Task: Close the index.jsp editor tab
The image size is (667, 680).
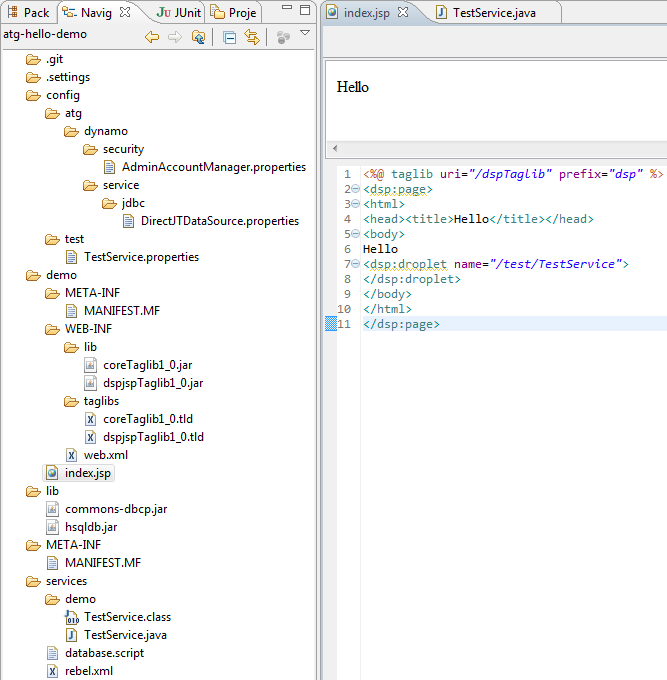Action: (x=403, y=12)
